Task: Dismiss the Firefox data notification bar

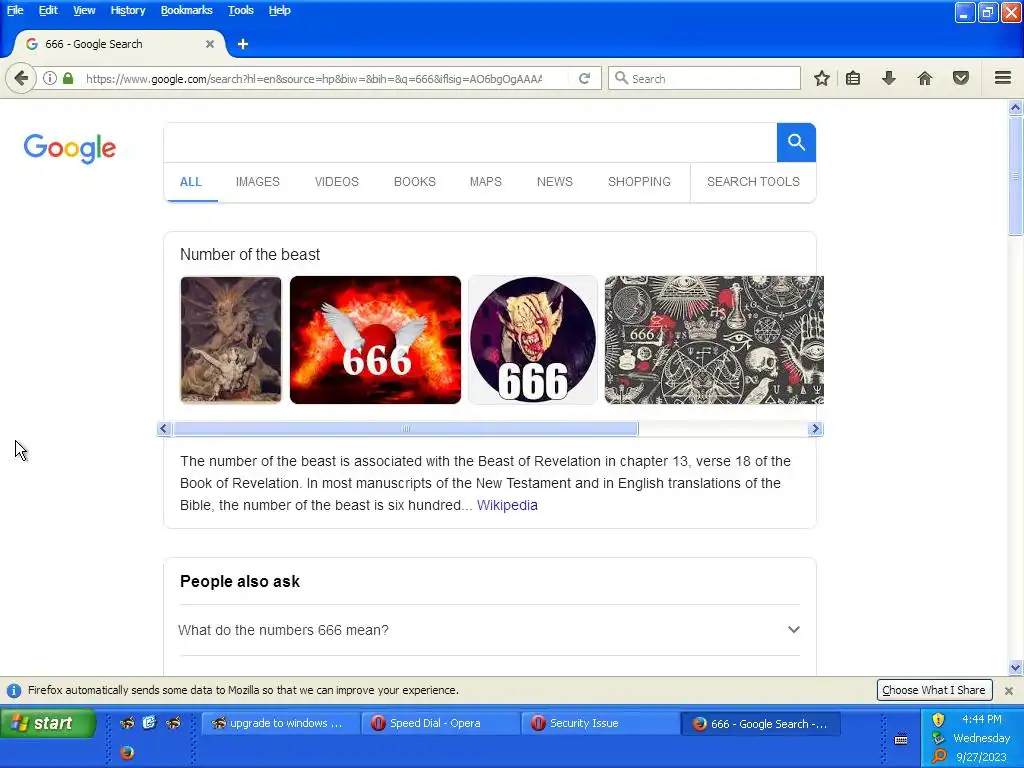Action: click(x=1009, y=690)
